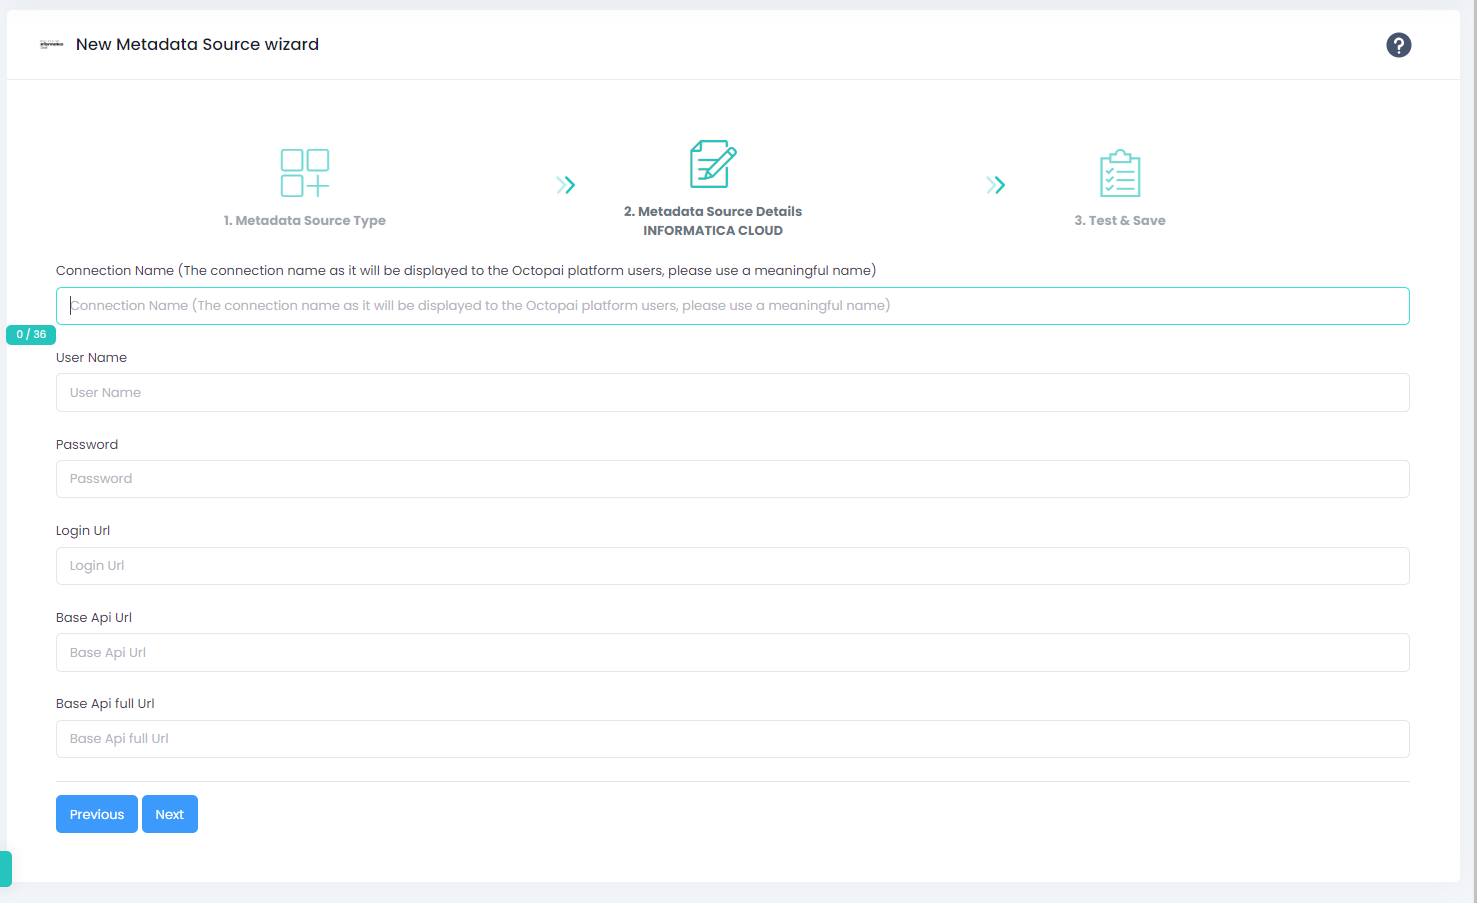
Task: Click the Metadata Source Type squares icon
Action: (x=305, y=173)
